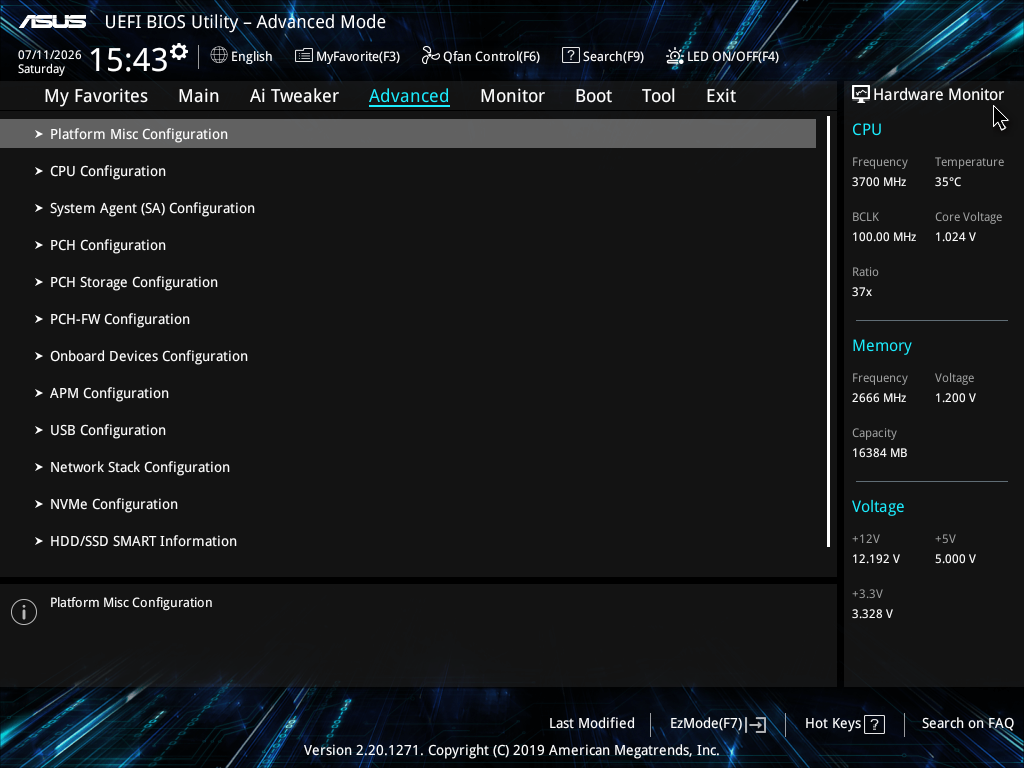Click the info icon in help area
Viewport: 1024px width, 768px height.
point(24,612)
